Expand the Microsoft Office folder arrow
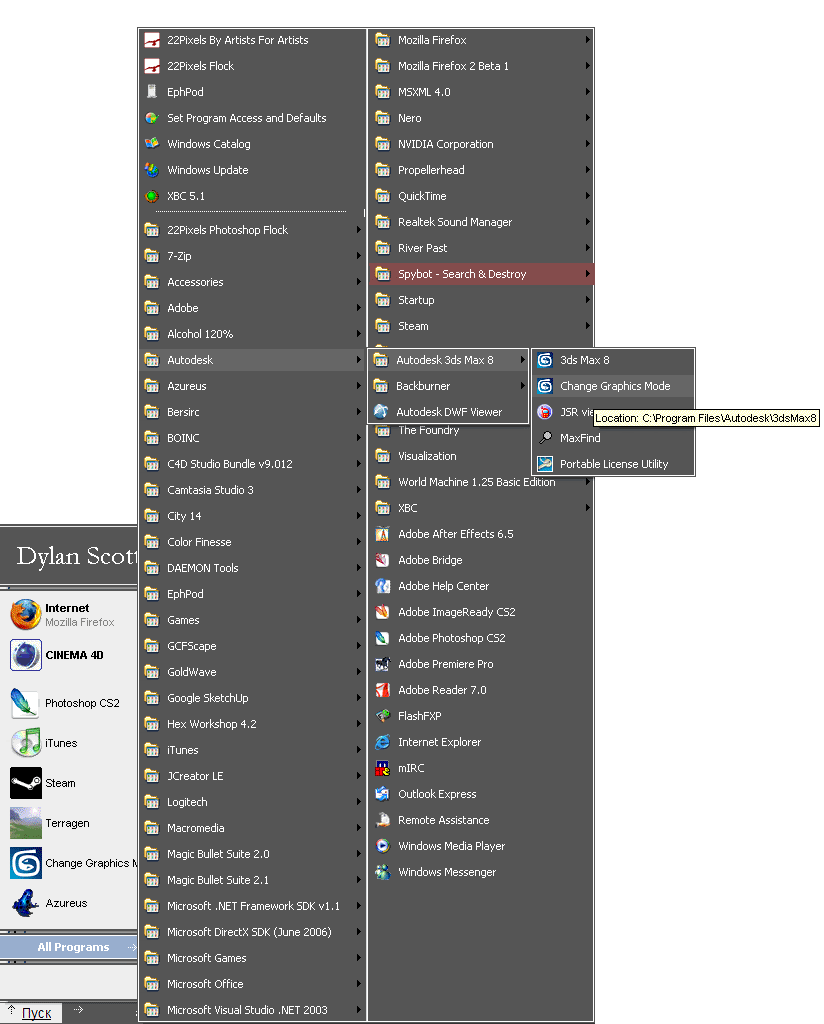This screenshot has height=1024, width=824. click(x=358, y=984)
